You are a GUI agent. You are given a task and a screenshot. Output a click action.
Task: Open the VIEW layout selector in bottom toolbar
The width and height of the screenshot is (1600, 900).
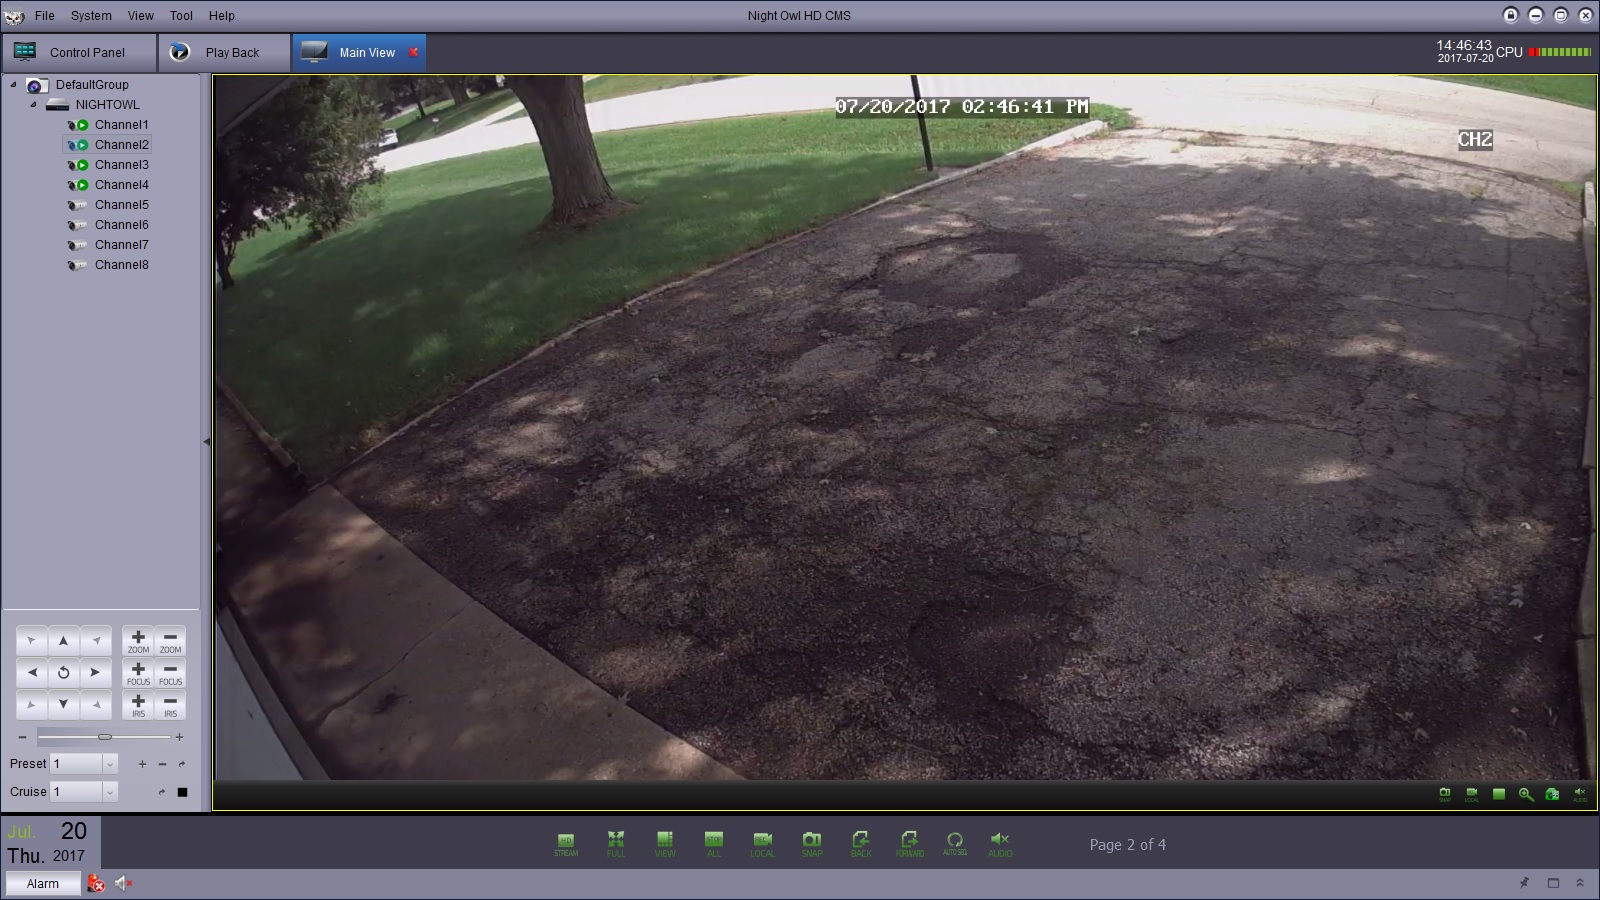(x=665, y=843)
